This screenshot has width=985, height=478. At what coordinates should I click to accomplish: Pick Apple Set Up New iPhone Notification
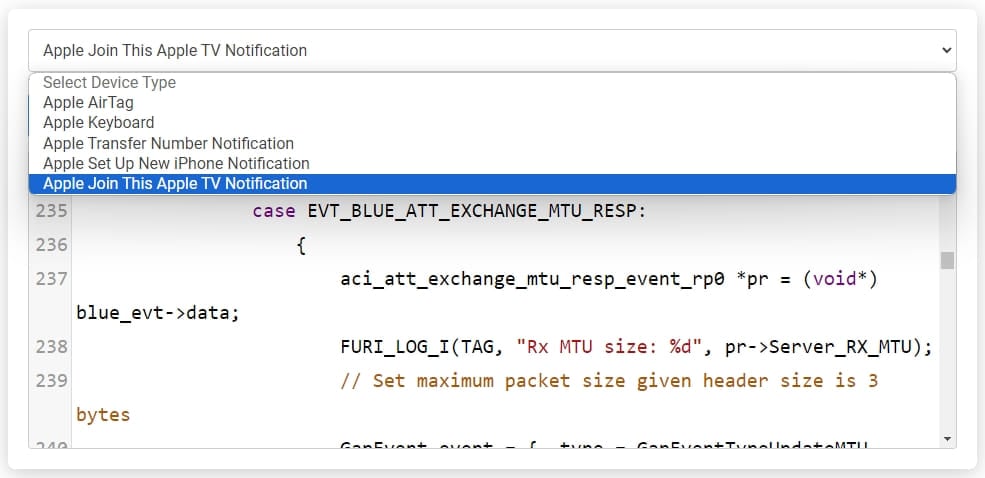(x=492, y=163)
